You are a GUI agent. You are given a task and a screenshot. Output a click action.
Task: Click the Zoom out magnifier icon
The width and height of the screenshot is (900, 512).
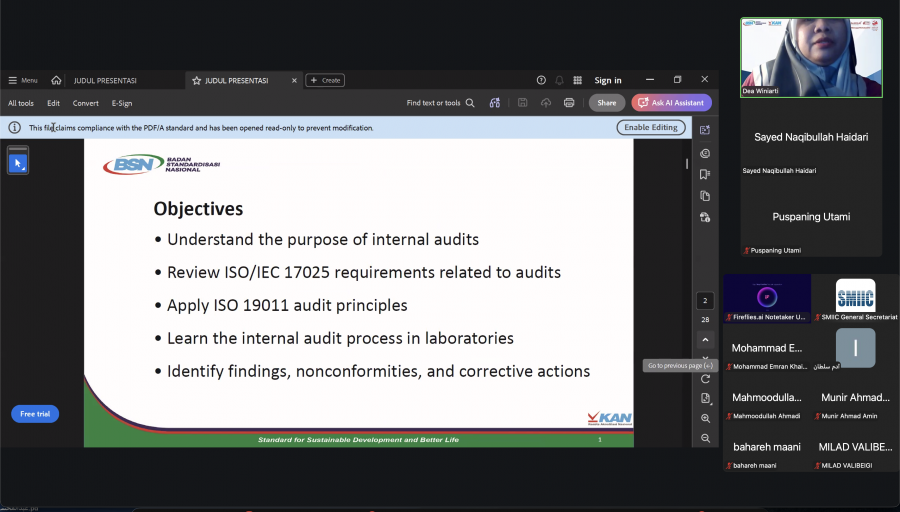pos(705,439)
